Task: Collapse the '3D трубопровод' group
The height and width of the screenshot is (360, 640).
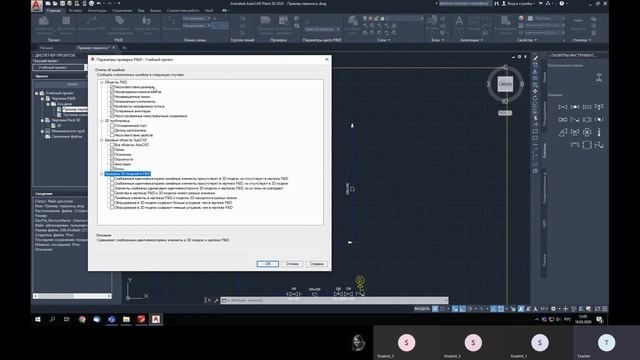Action: 102,121
